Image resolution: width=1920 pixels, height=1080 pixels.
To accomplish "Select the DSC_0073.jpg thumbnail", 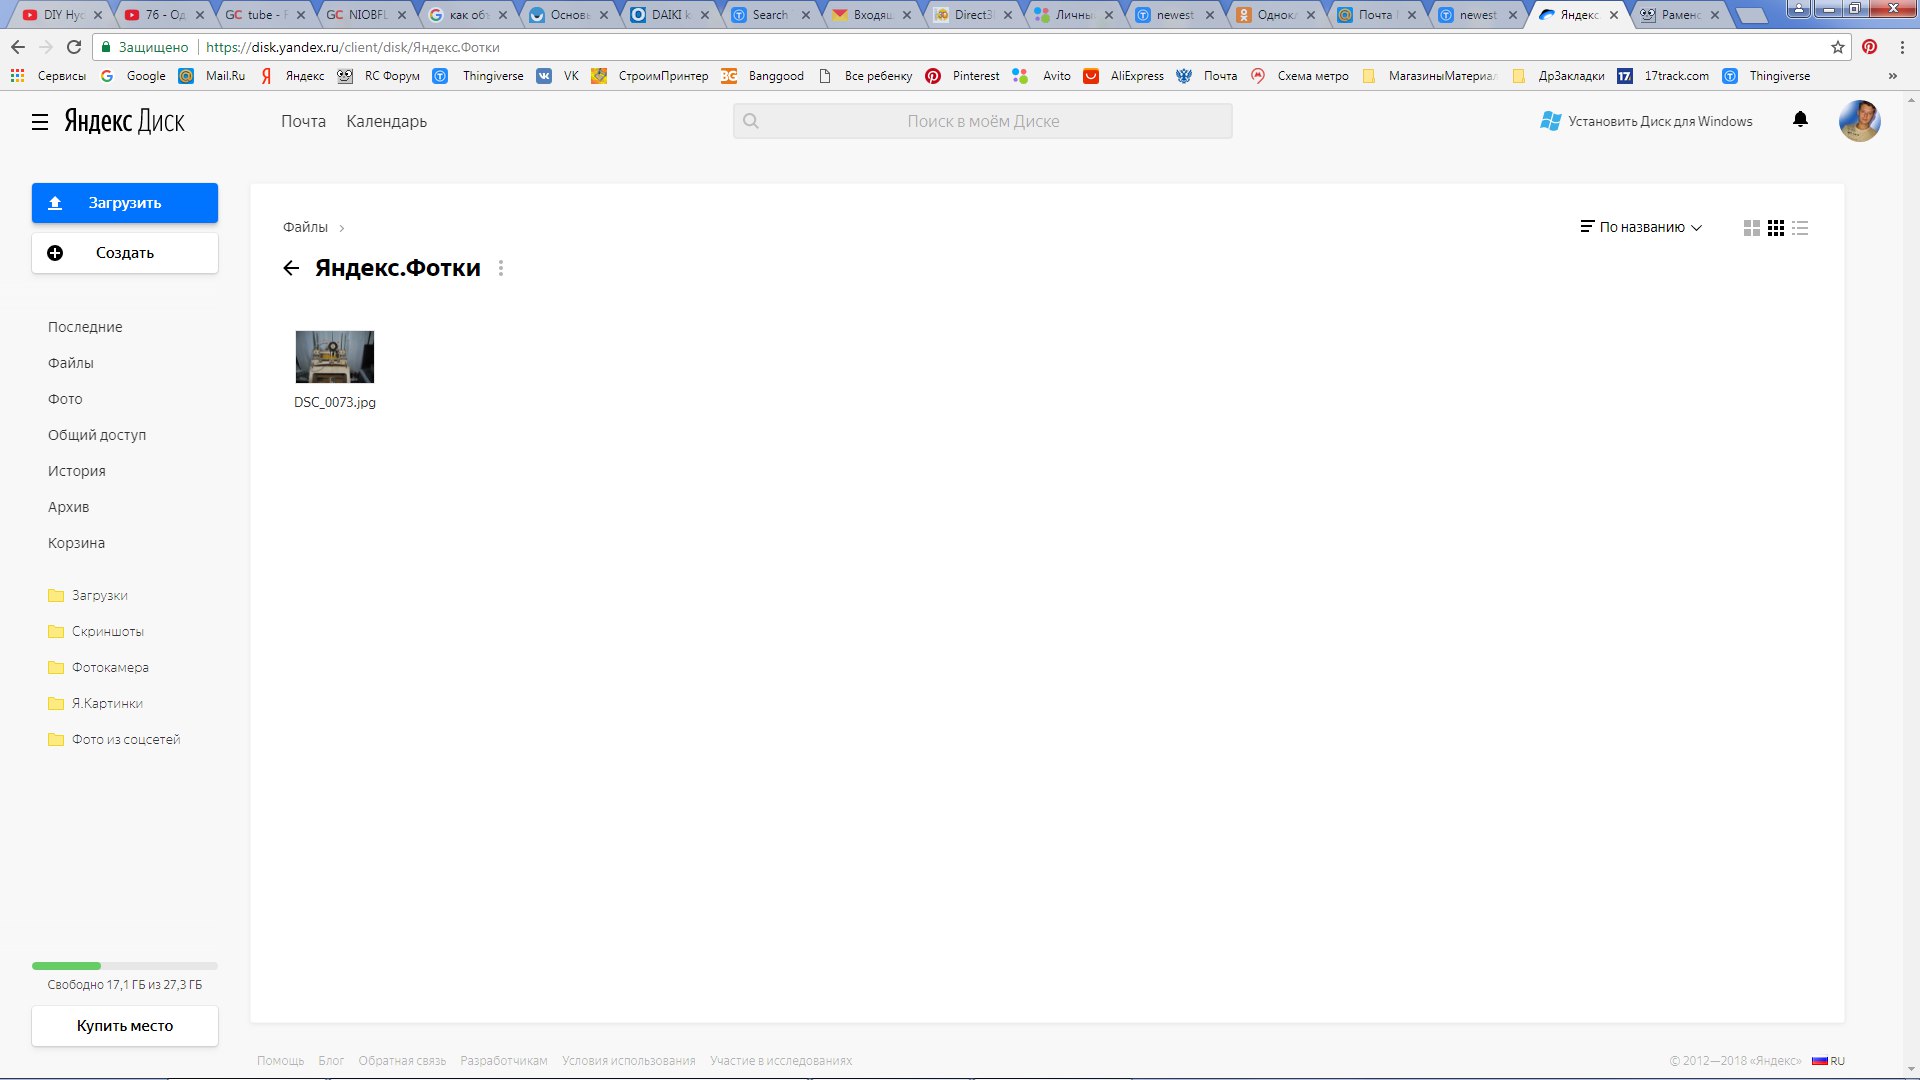I will (x=335, y=357).
